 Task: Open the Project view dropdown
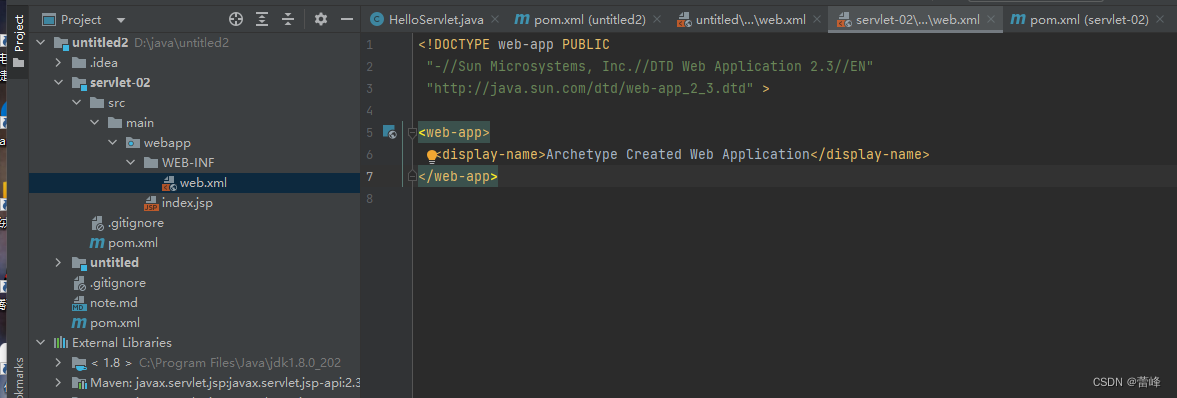(122, 20)
